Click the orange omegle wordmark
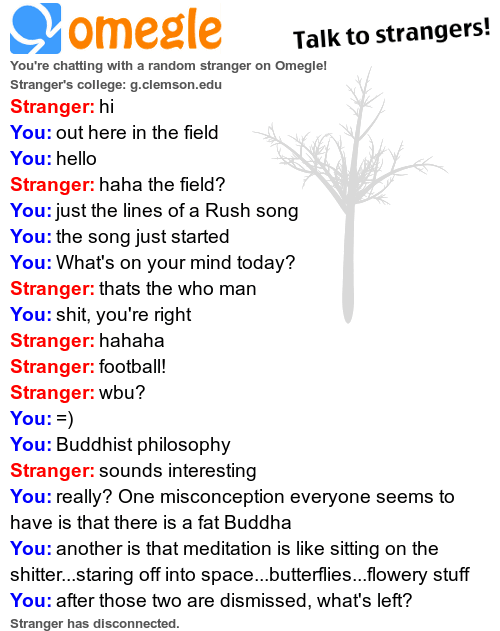Screen dimensions: 500x631 click(145, 31)
